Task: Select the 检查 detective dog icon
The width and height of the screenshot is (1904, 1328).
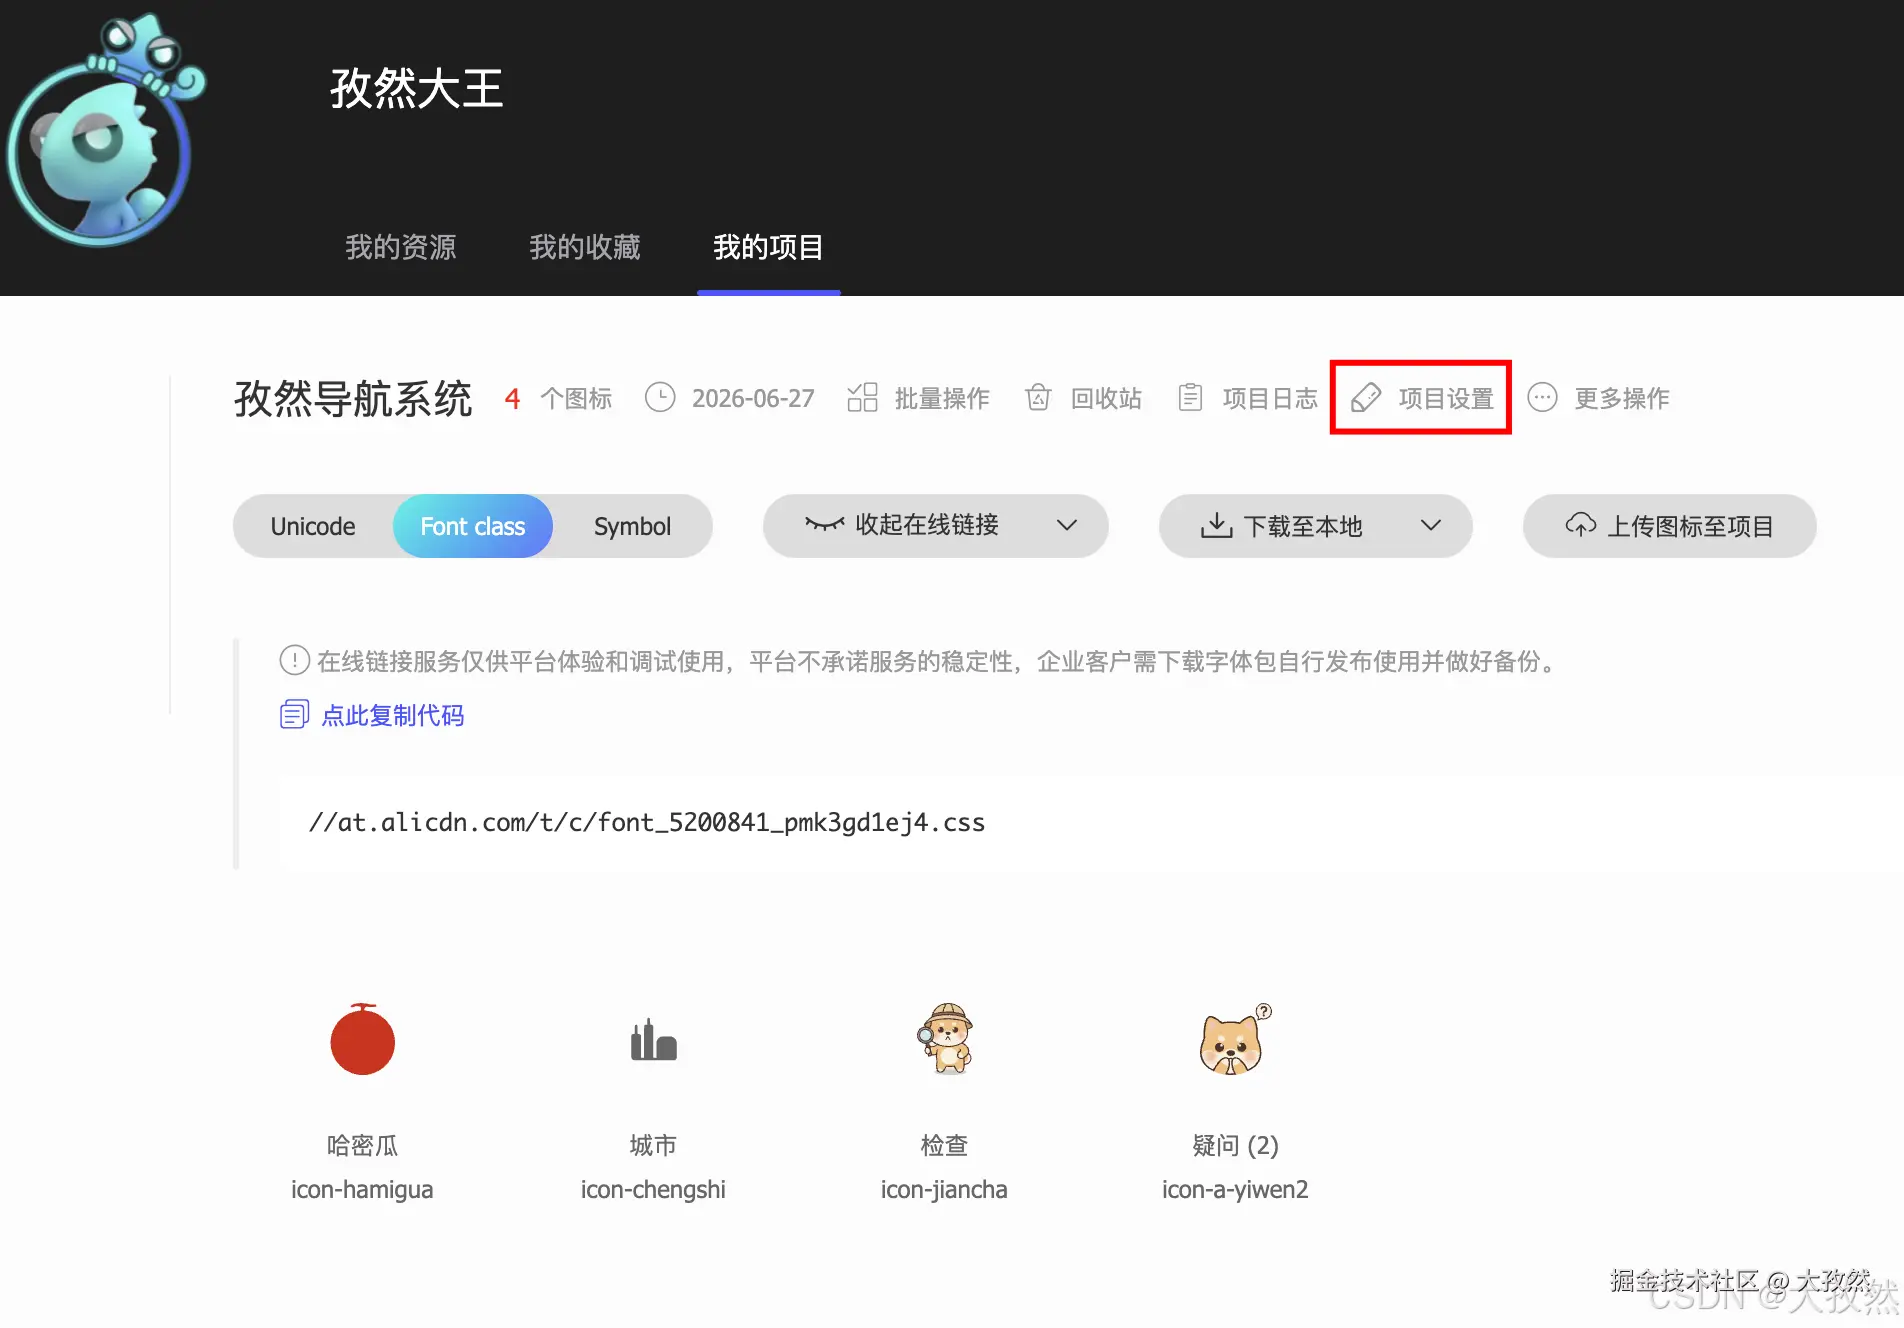Action: coord(944,1039)
